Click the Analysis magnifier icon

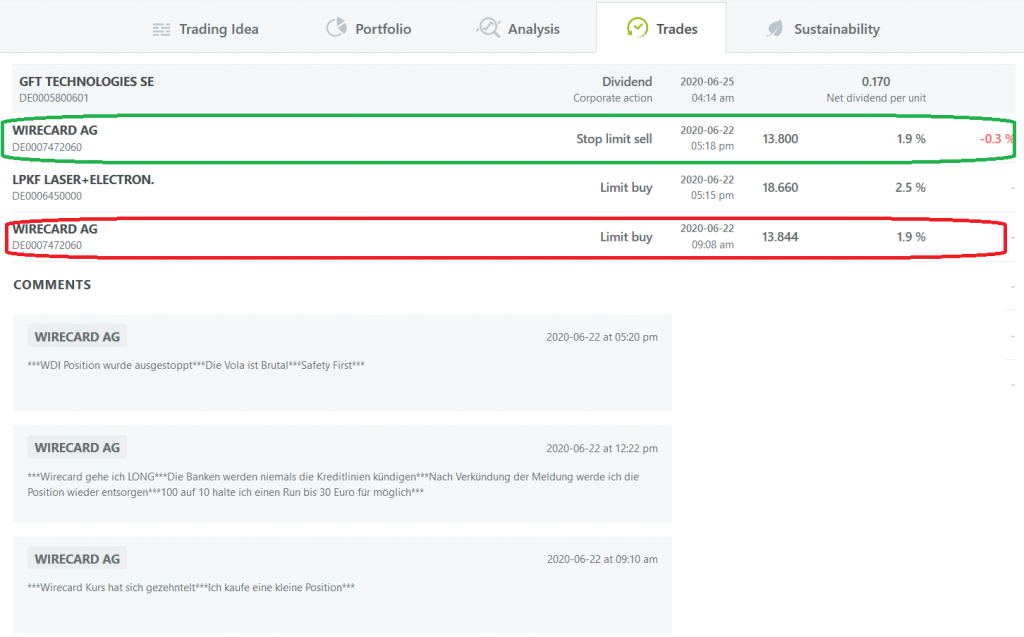pyautogui.click(x=488, y=28)
